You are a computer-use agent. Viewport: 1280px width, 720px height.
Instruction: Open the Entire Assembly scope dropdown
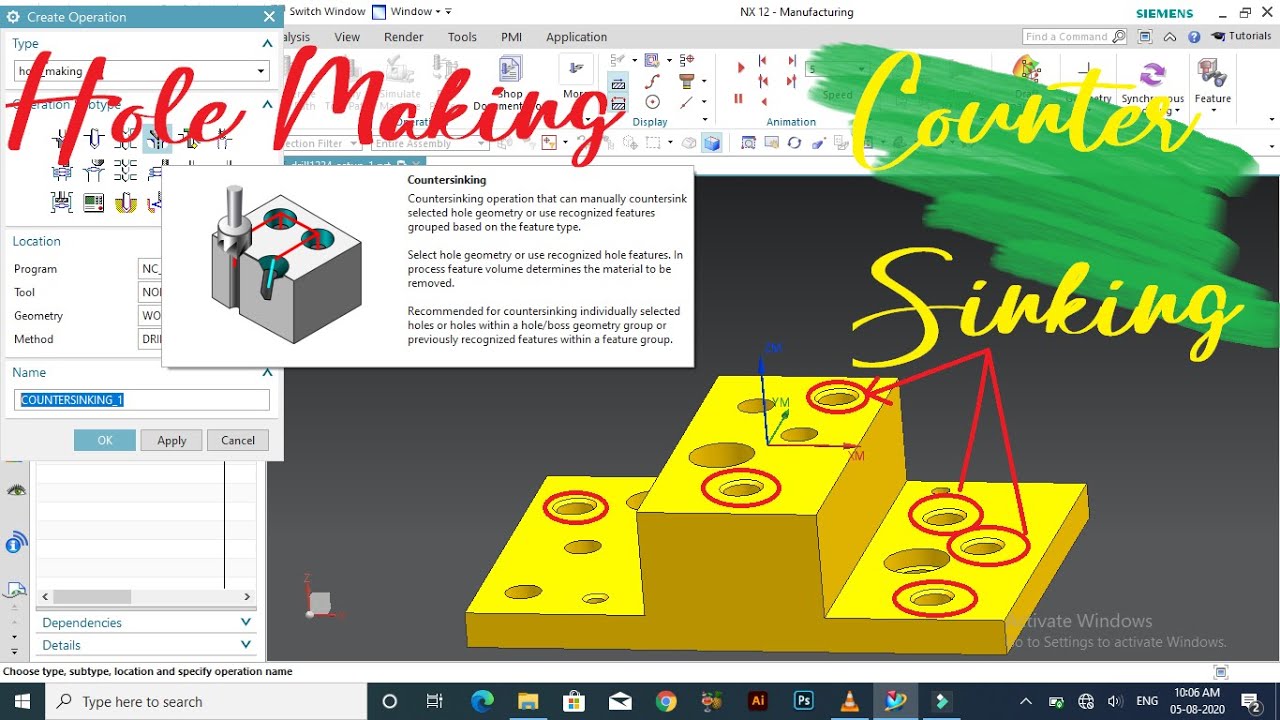click(431, 143)
